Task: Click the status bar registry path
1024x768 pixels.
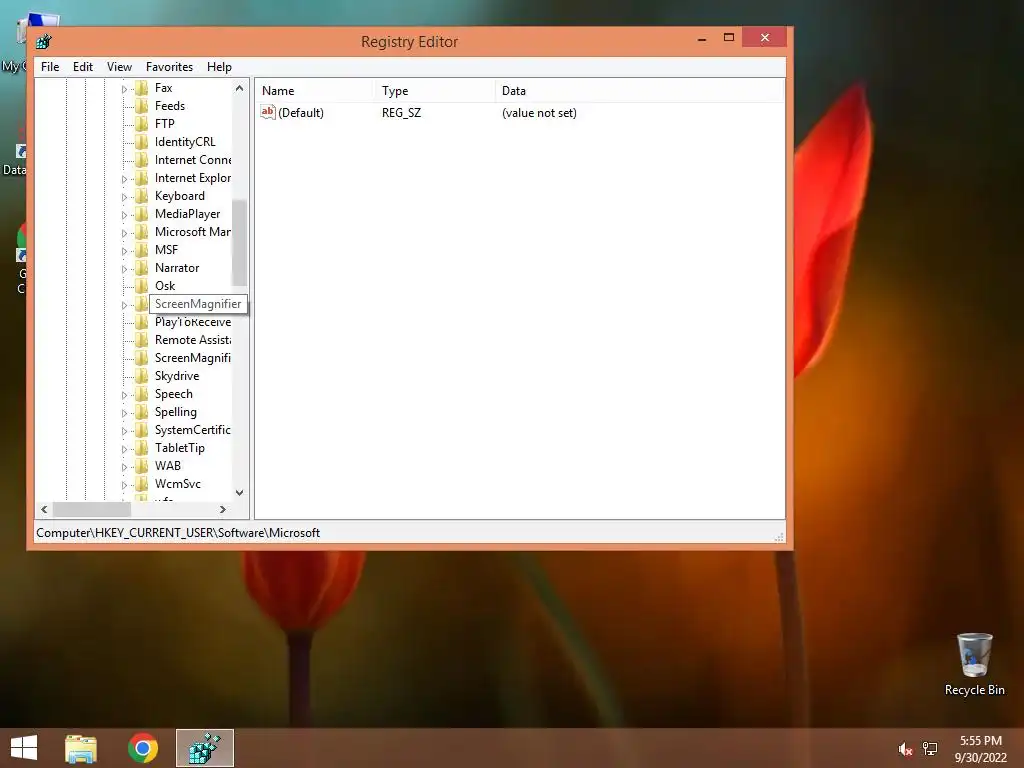Action: (x=178, y=533)
